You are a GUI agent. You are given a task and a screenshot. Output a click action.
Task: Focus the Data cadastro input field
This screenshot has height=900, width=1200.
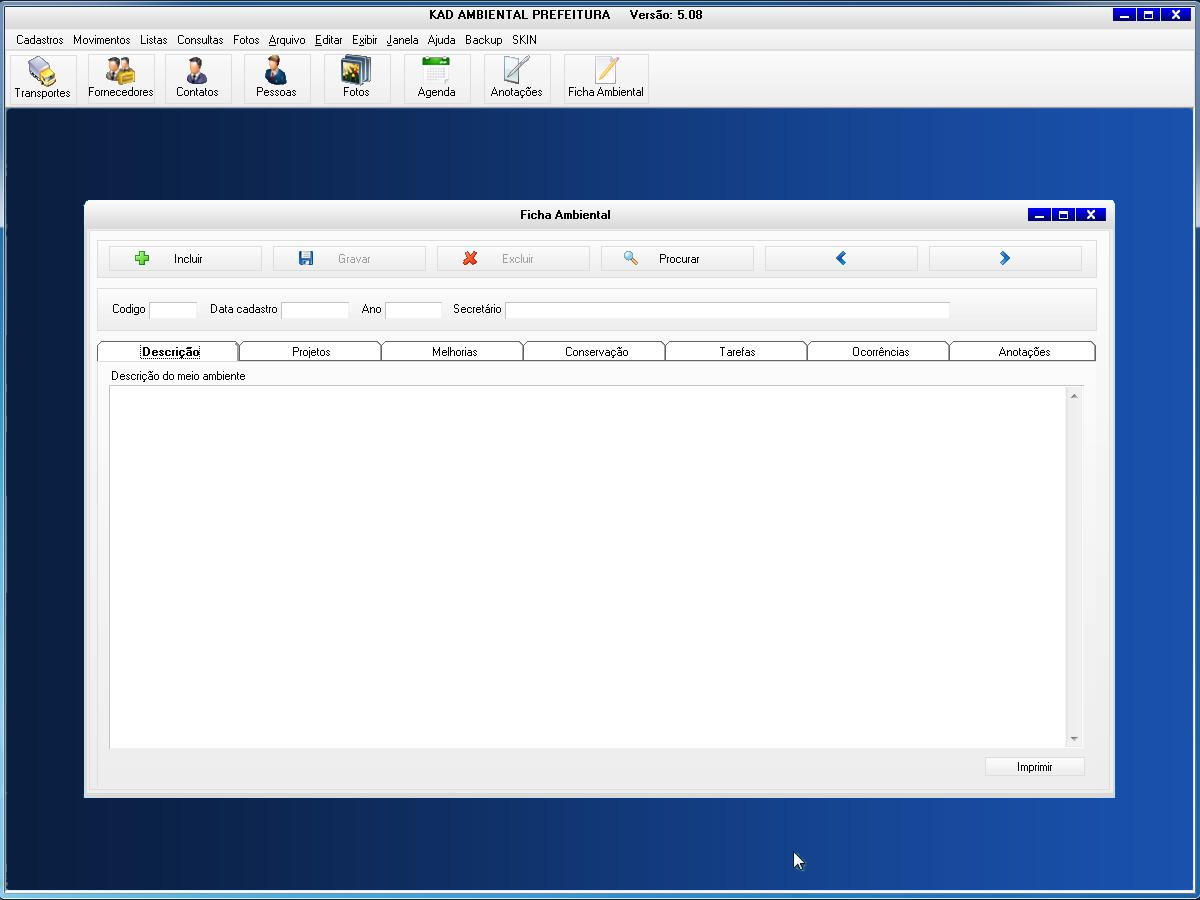click(315, 310)
